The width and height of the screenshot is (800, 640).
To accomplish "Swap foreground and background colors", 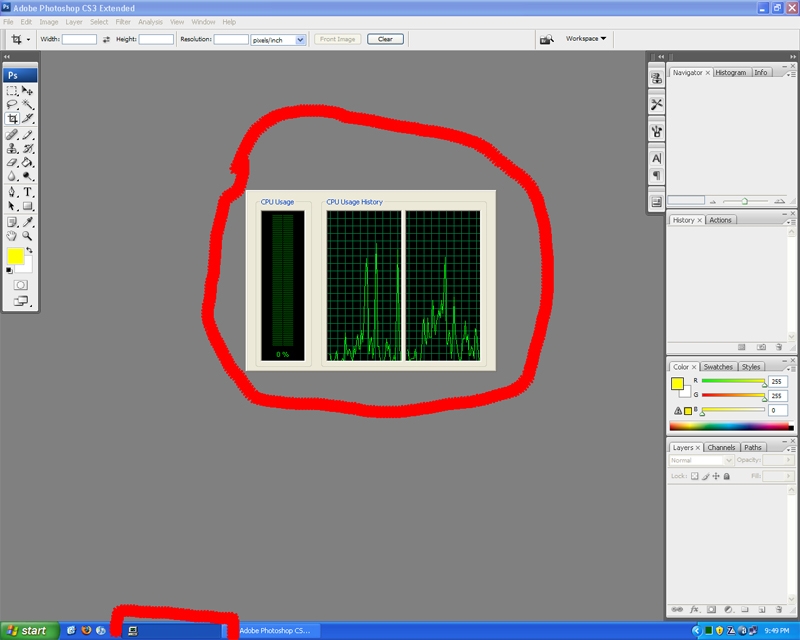I will click(x=30, y=250).
